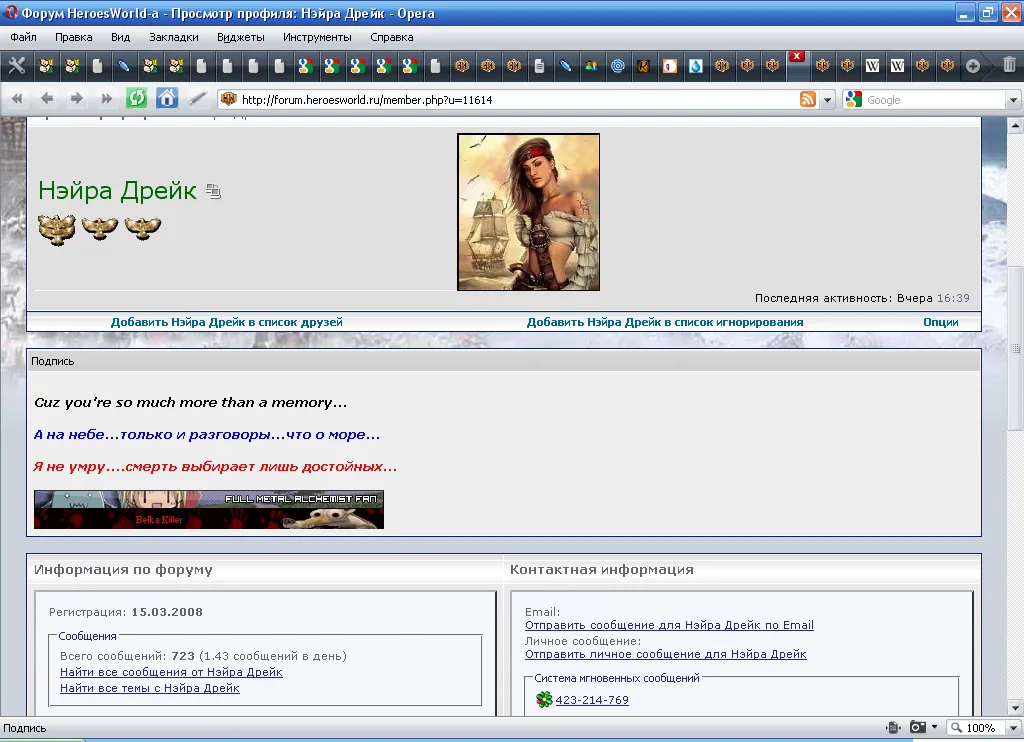Open the camera icon dropdown arrow
The width and height of the screenshot is (1024, 742).
tap(935, 728)
